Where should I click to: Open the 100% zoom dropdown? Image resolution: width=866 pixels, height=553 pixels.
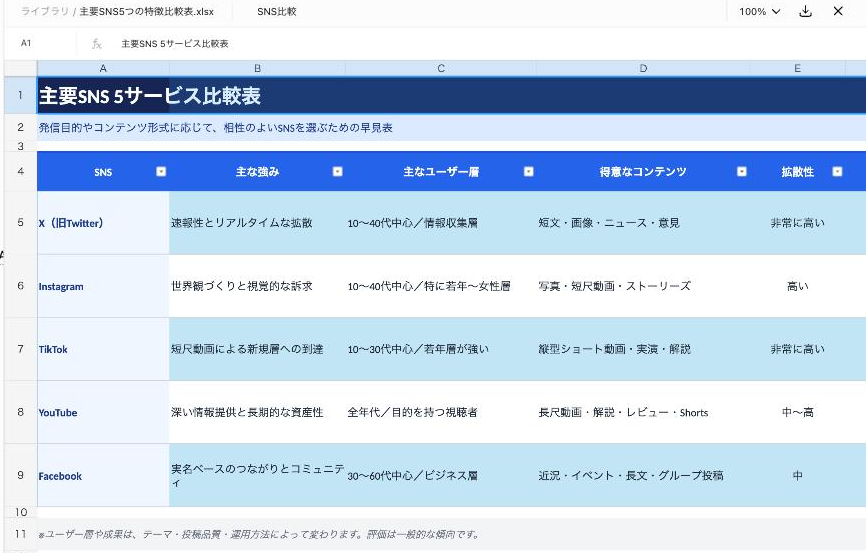click(x=759, y=12)
